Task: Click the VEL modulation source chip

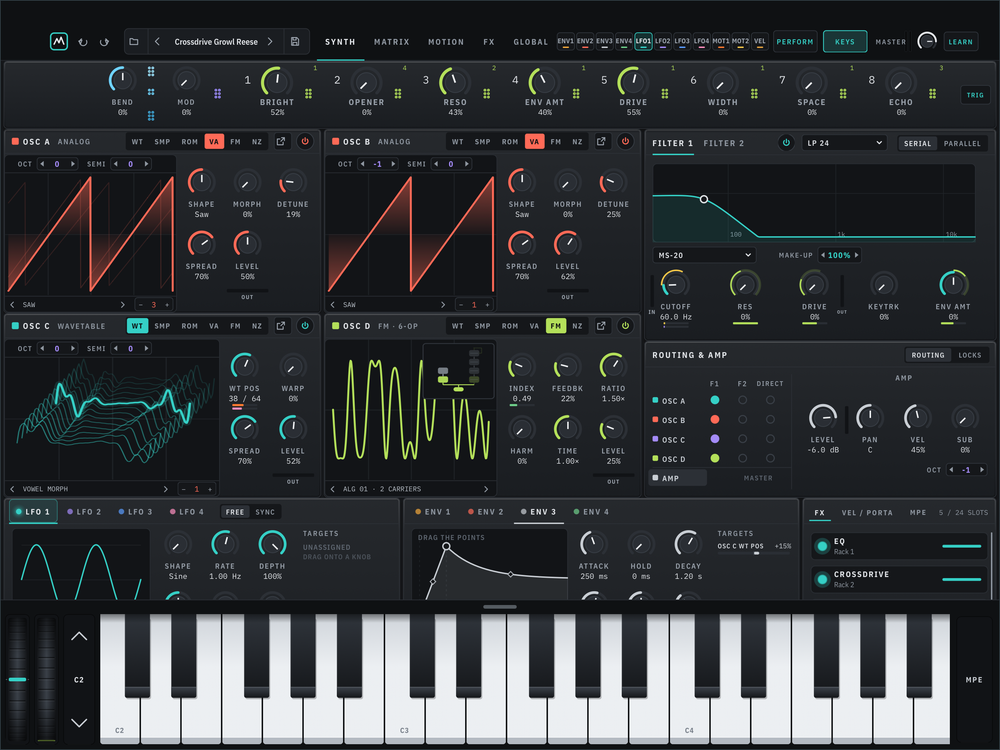Action: click(760, 41)
